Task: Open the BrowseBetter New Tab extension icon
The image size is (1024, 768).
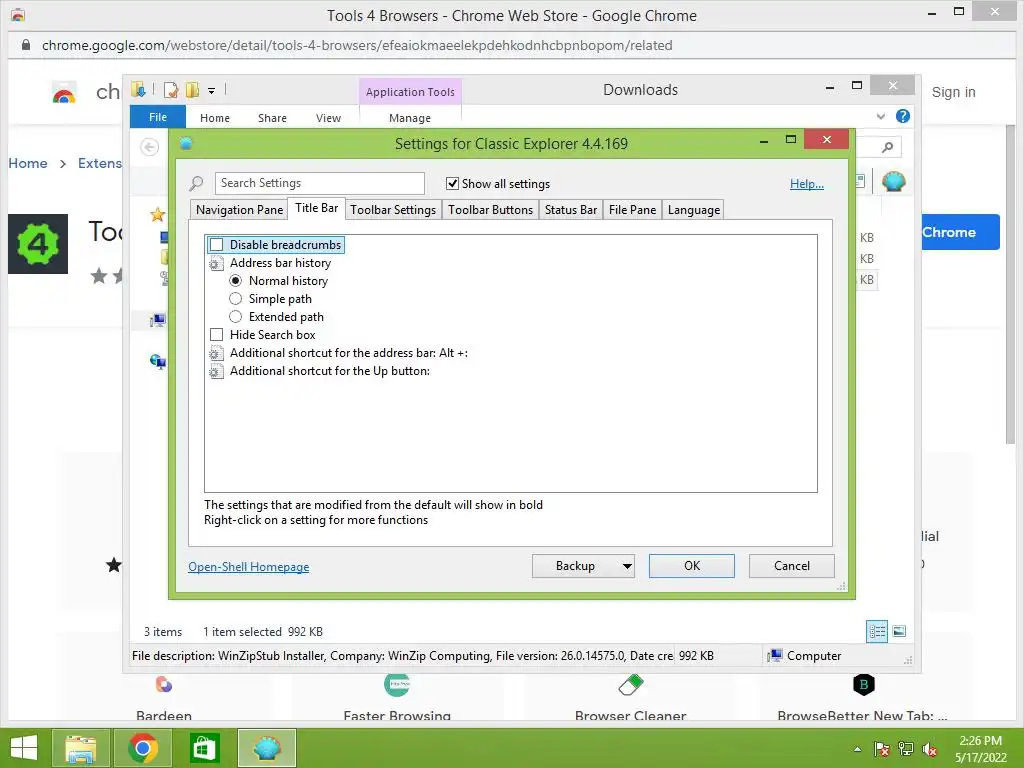Action: pos(863,684)
